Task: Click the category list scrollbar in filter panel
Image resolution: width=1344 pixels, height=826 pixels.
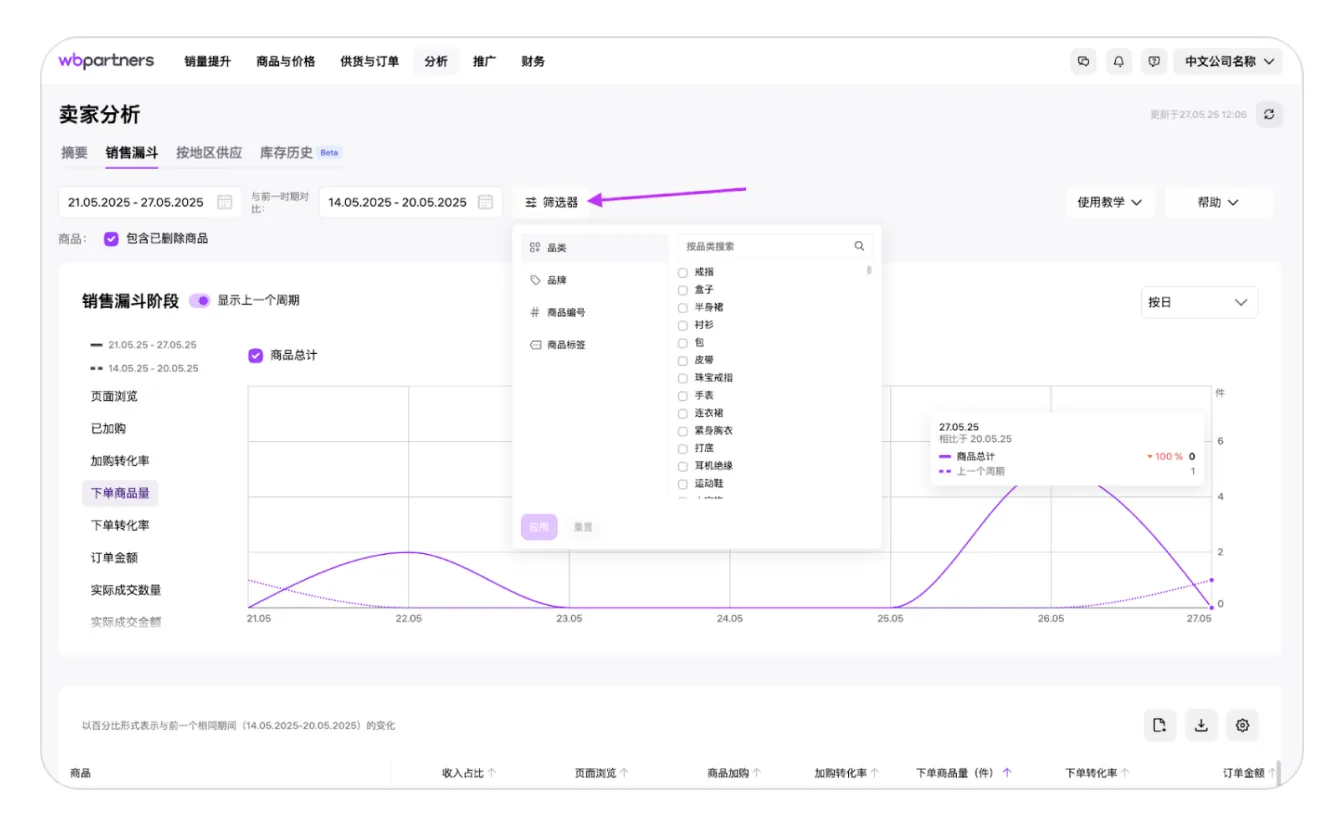Action: (869, 271)
